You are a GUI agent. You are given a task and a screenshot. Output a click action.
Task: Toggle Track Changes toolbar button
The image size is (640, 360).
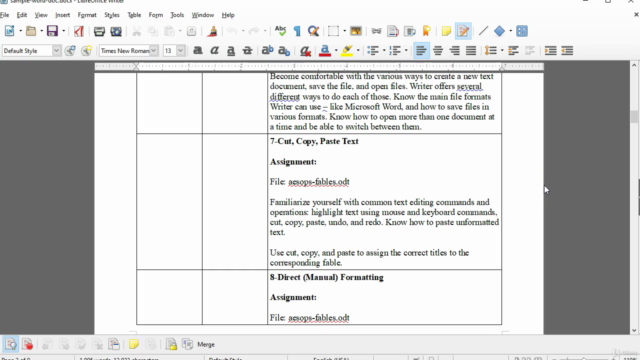463,31
